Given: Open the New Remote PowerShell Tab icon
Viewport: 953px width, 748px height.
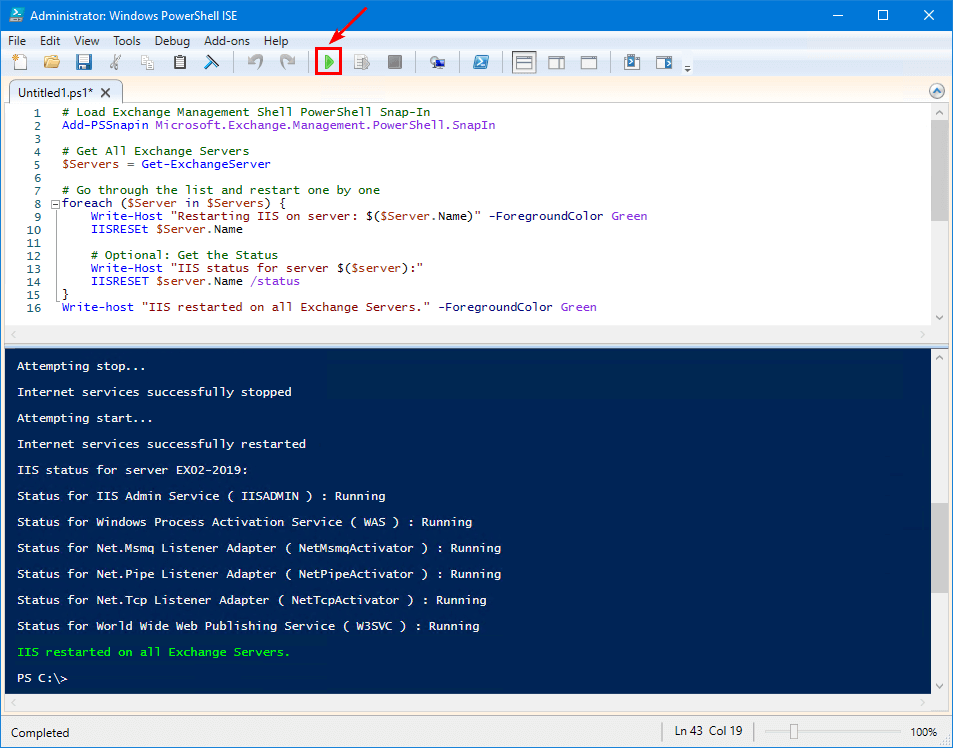Looking at the screenshot, I should point(437,62).
